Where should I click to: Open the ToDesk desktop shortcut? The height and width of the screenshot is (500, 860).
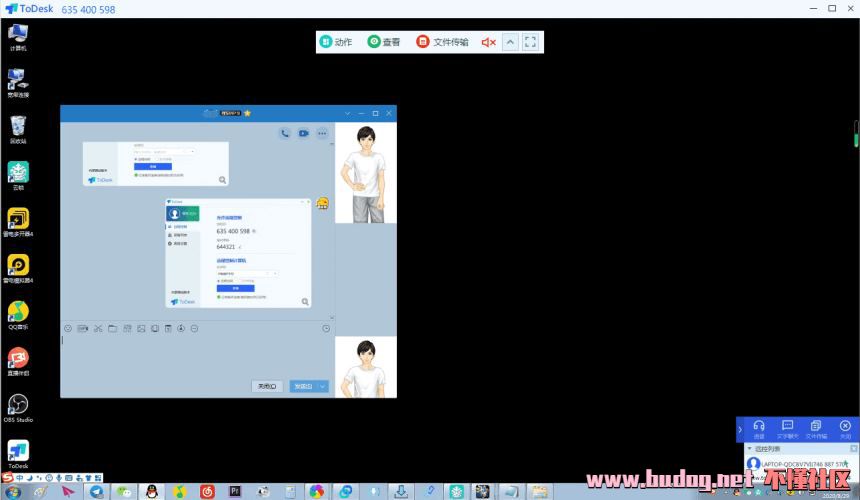point(18,455)
